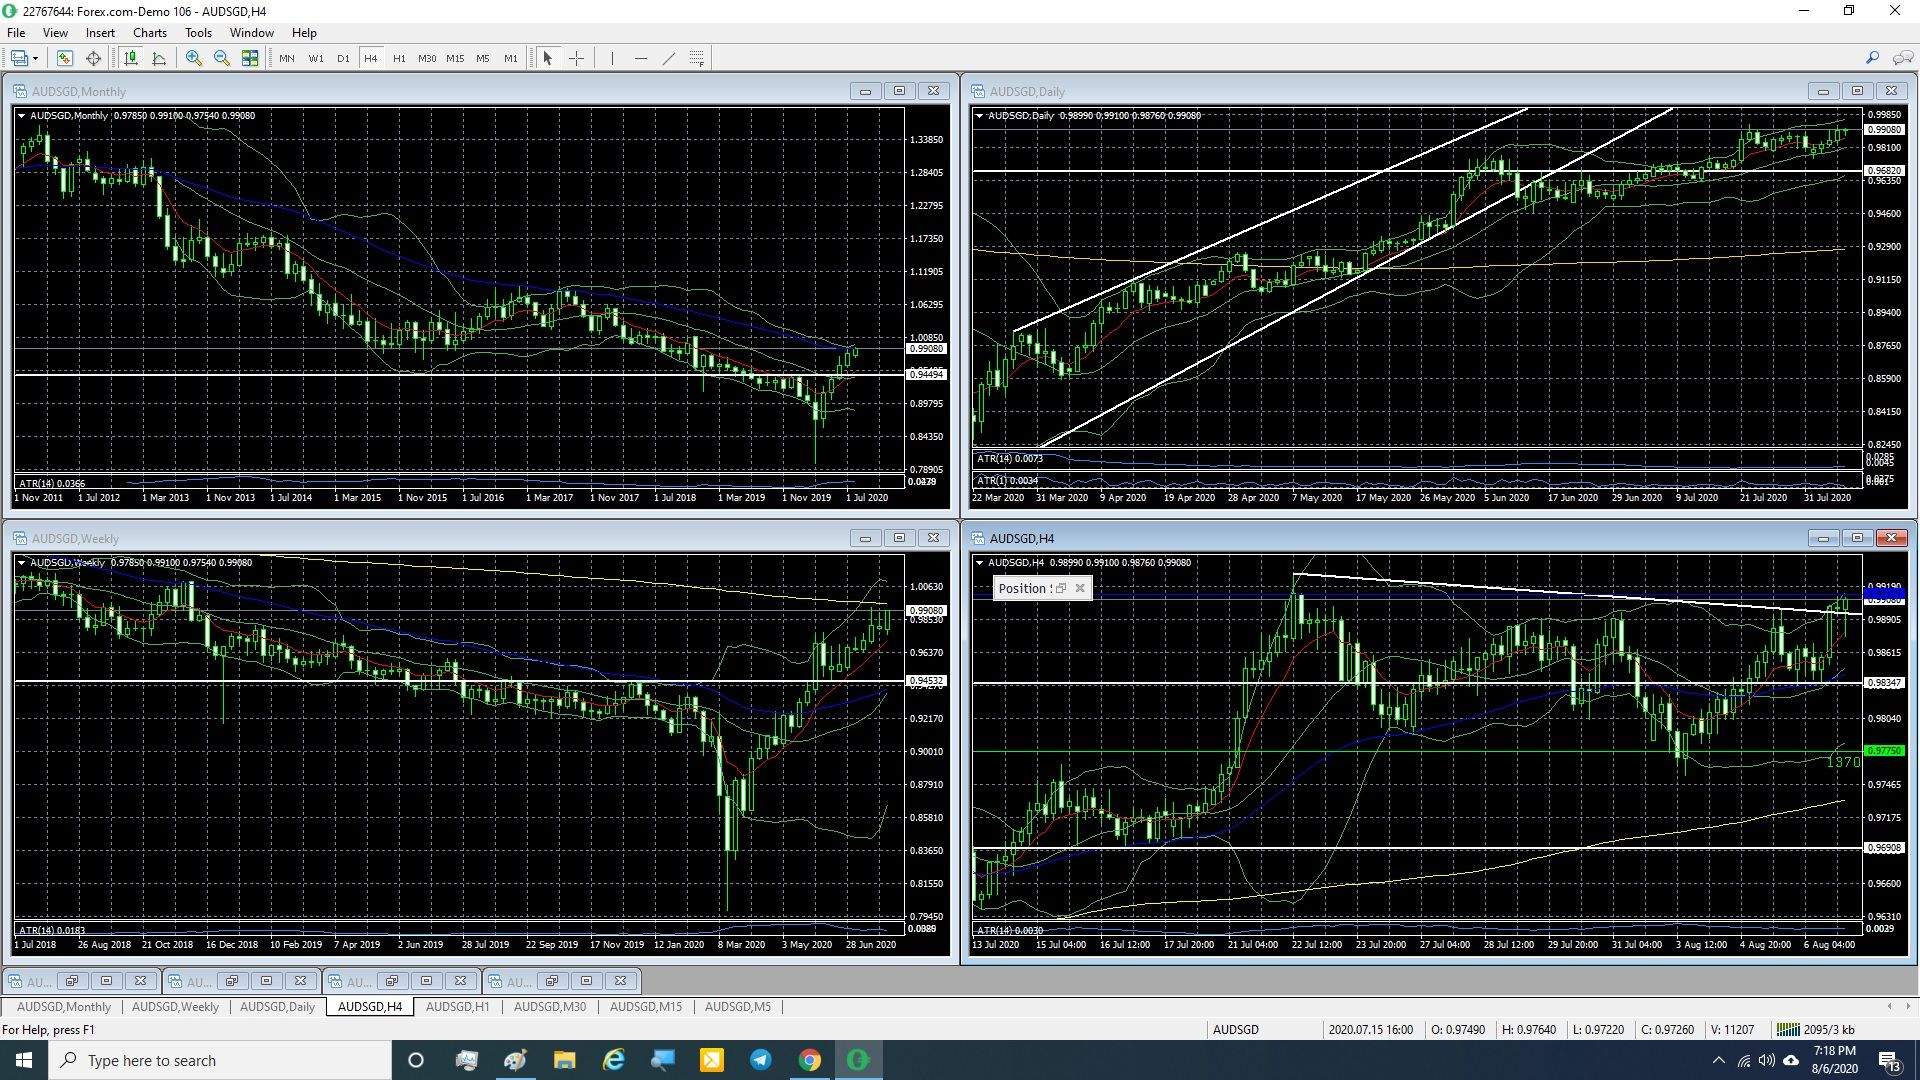
Task: Close the fourth minimized AU... window
Action: 620,981
